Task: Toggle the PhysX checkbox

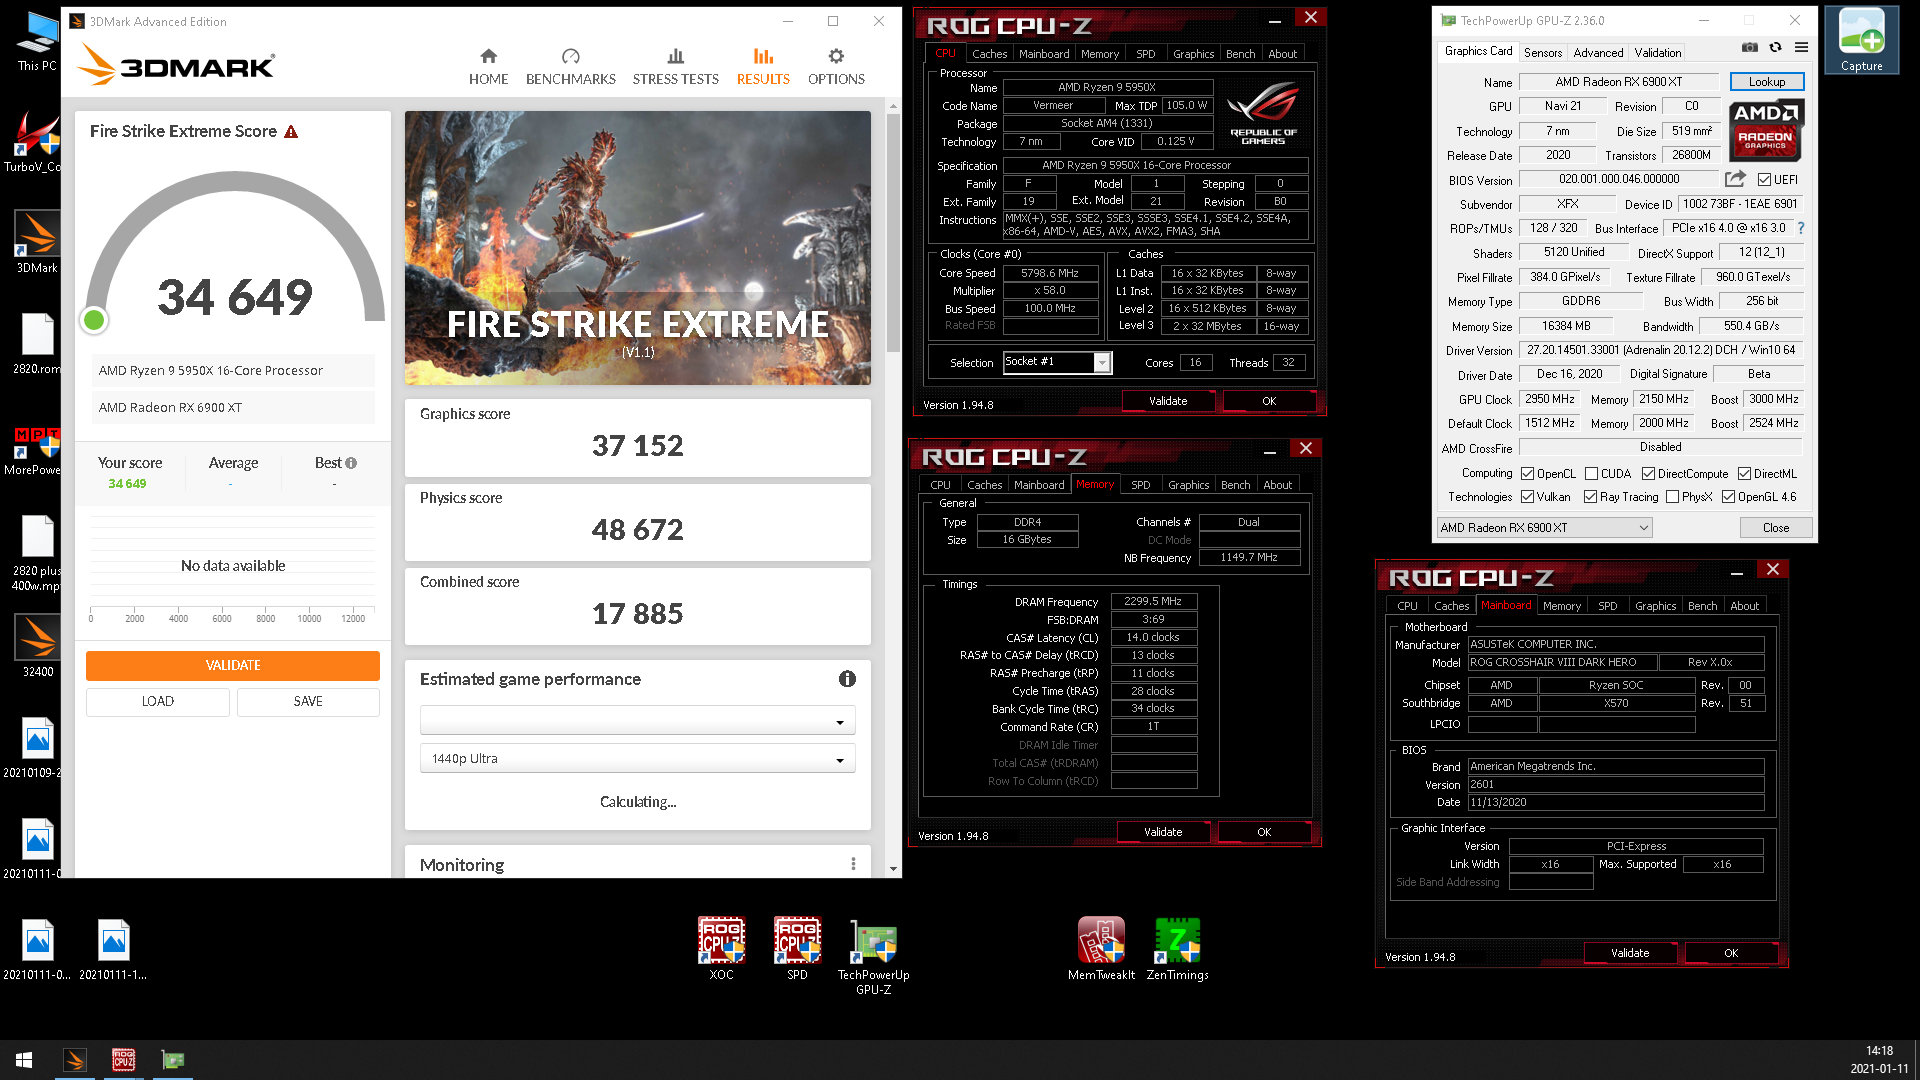Action: click(1672, 497)
